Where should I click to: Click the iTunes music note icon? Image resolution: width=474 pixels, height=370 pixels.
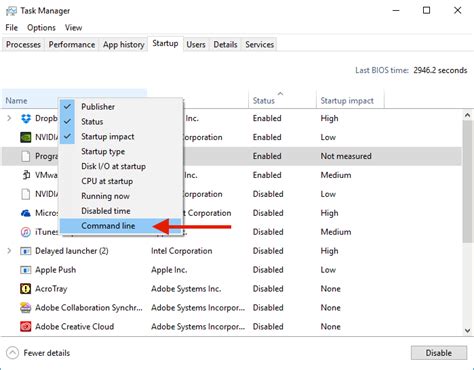click(x=26, y=232)
